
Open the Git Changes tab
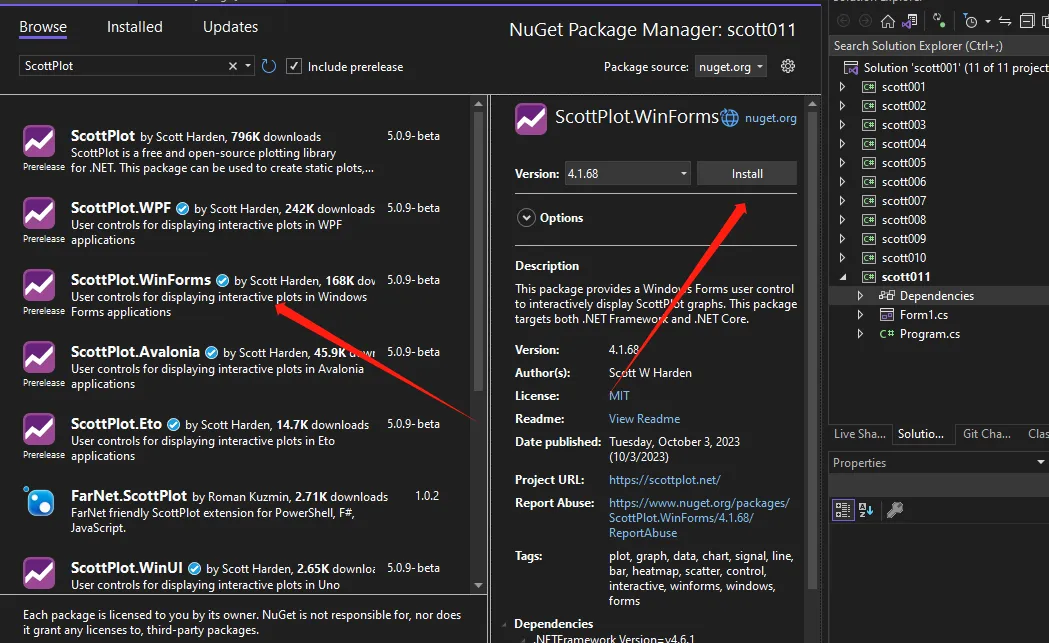coord(986,434)
